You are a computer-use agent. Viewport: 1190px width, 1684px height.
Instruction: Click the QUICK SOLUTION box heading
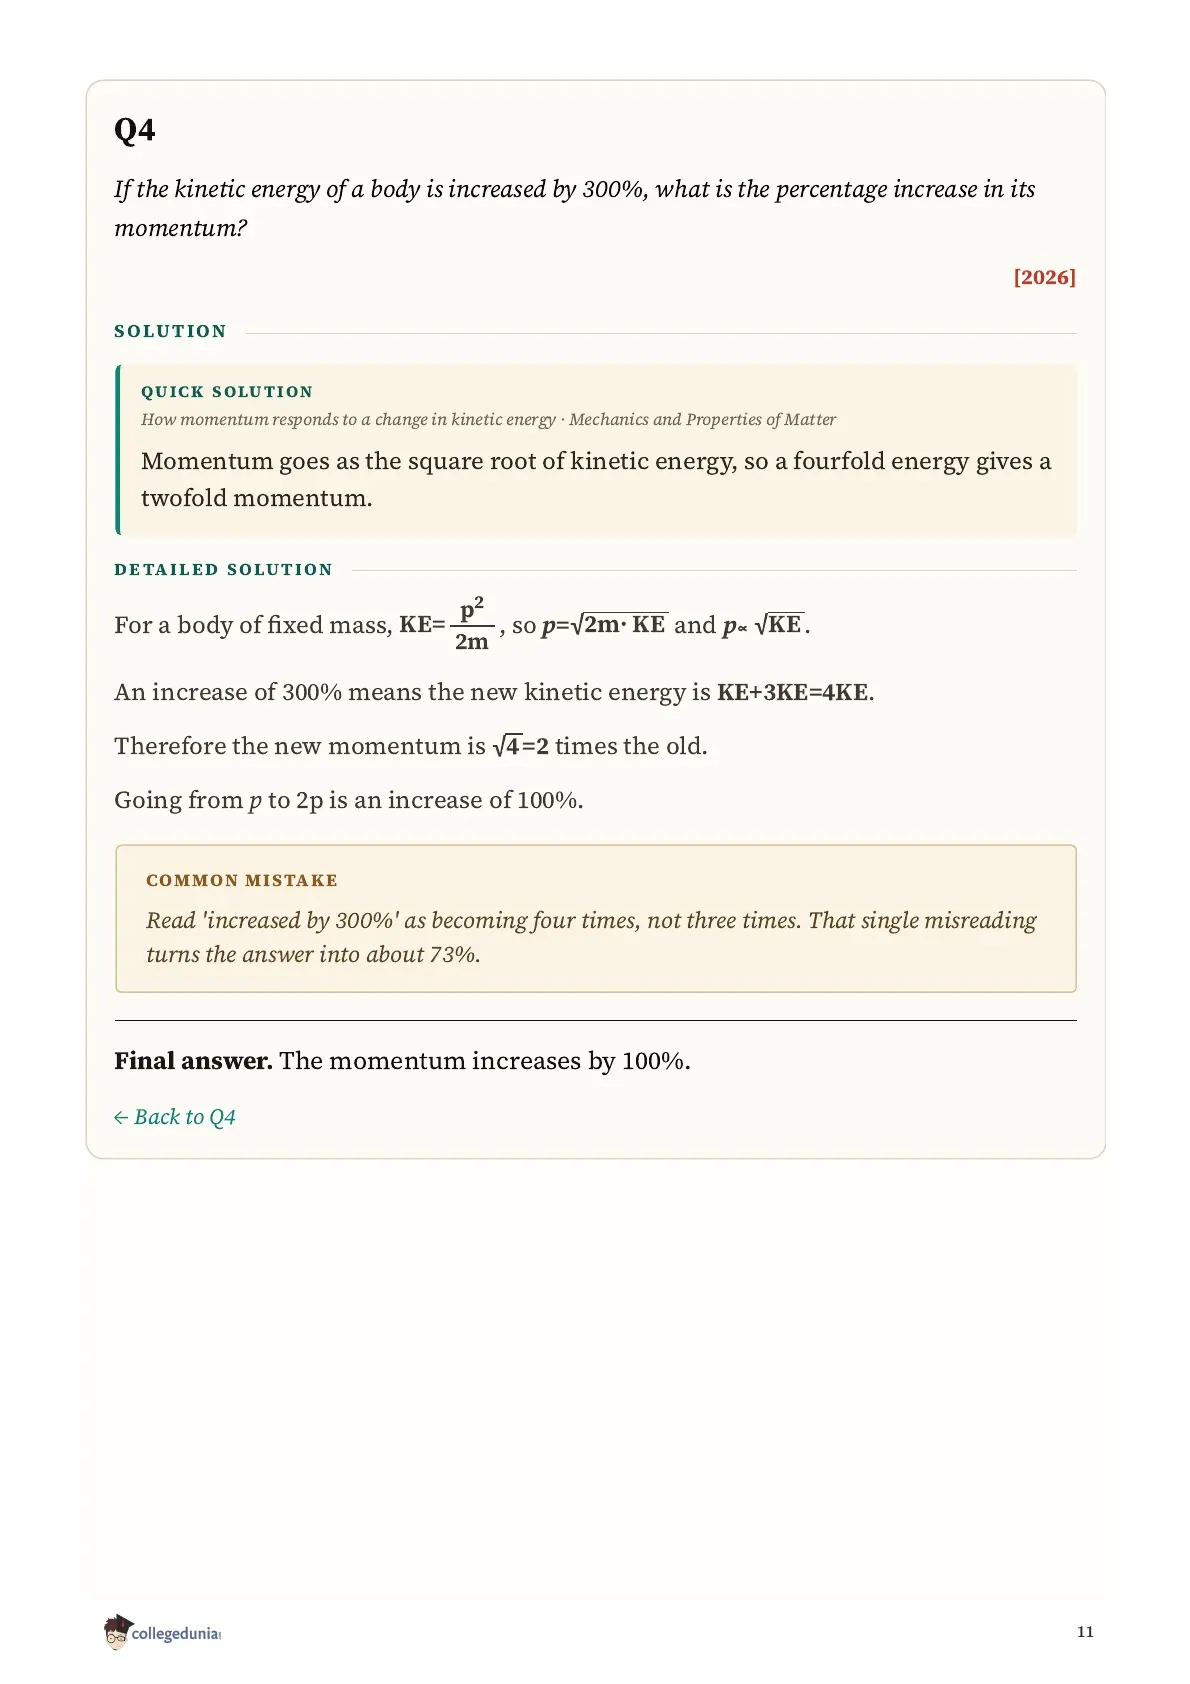tap(227, 392)
